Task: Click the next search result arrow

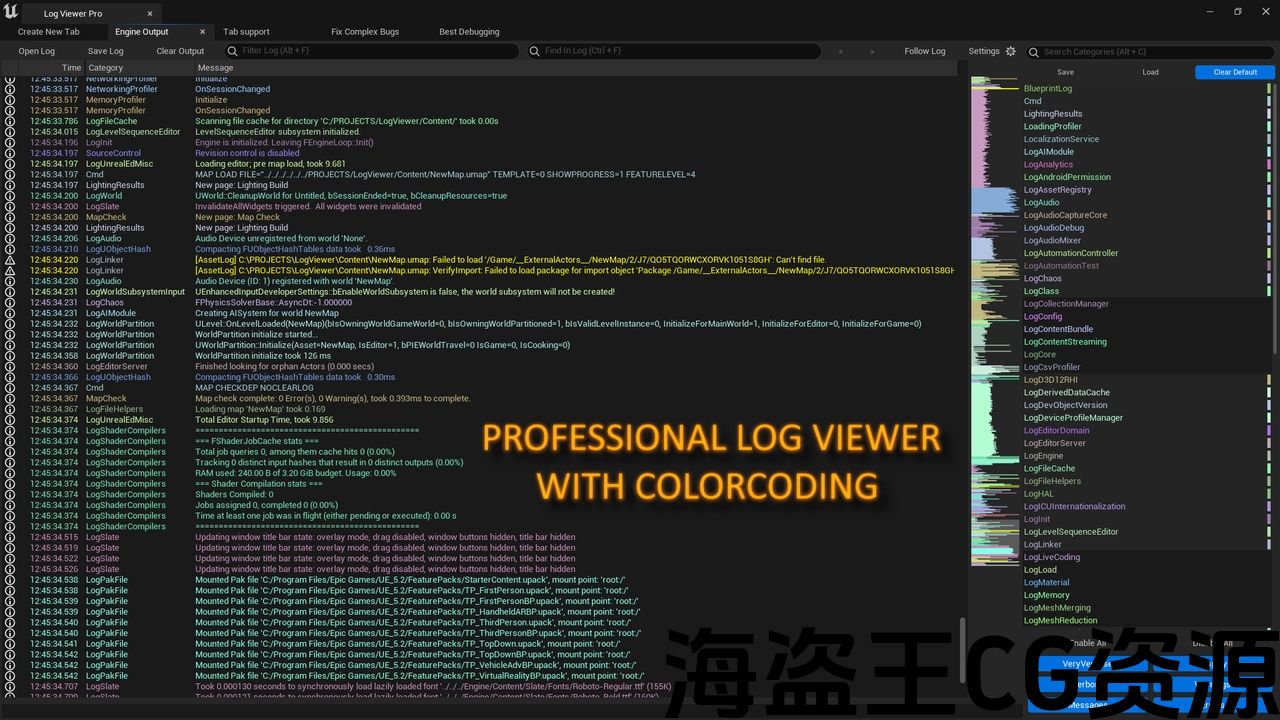Action: 872,51
